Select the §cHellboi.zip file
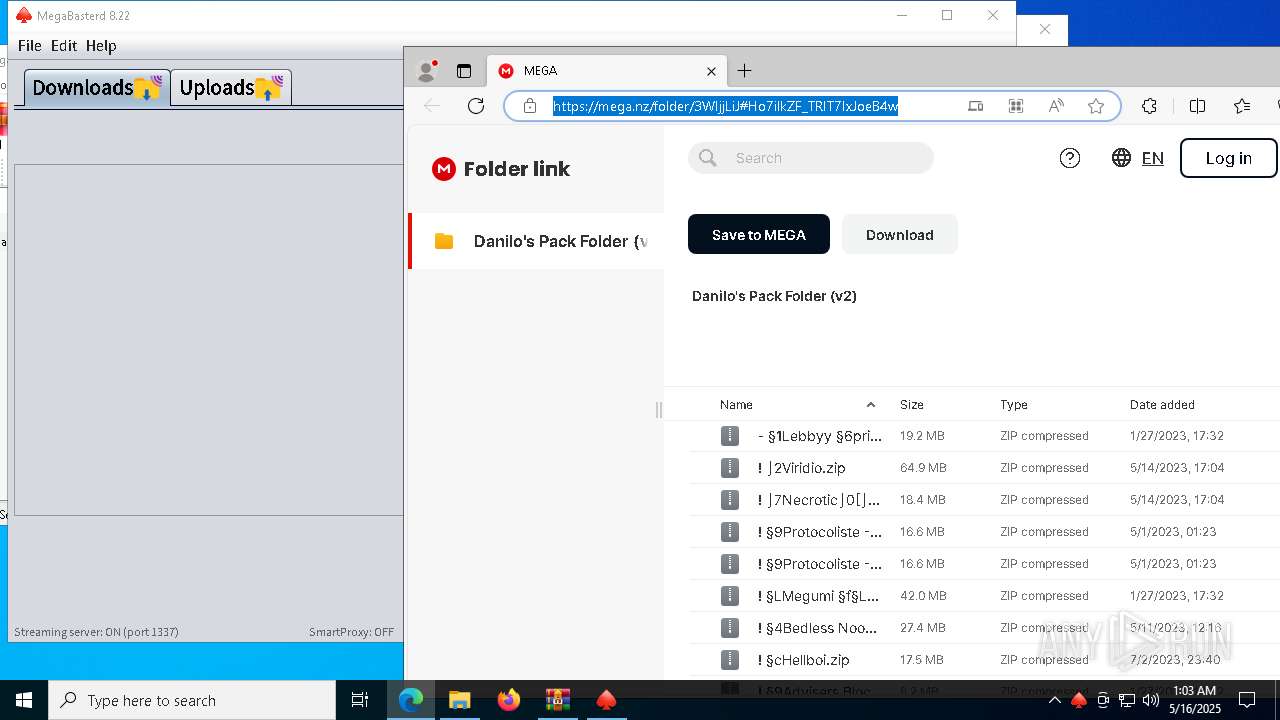This screenshot has width=1280, height=720. (x=984, y=660)
